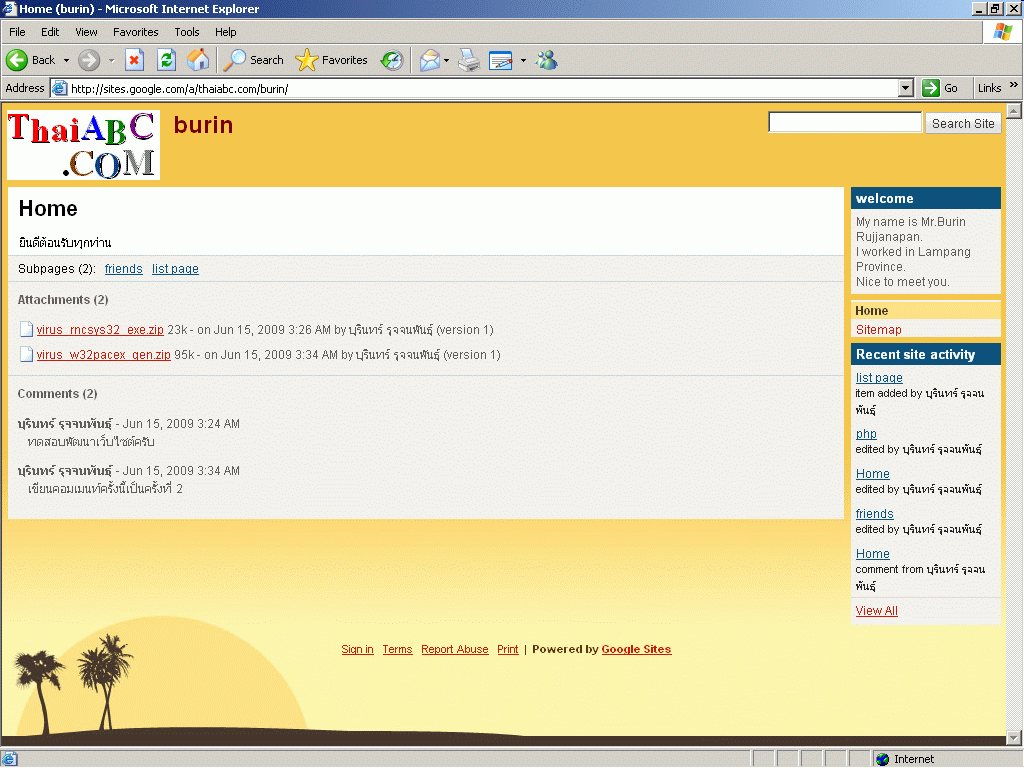Open the Mail button dropdown arrow
Viewport: 1024px width, 768px height.
coord(447,60)
